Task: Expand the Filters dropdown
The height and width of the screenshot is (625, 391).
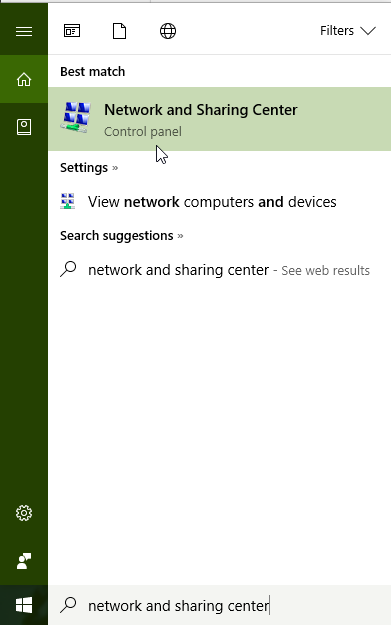Action: [x=348, y=31]
